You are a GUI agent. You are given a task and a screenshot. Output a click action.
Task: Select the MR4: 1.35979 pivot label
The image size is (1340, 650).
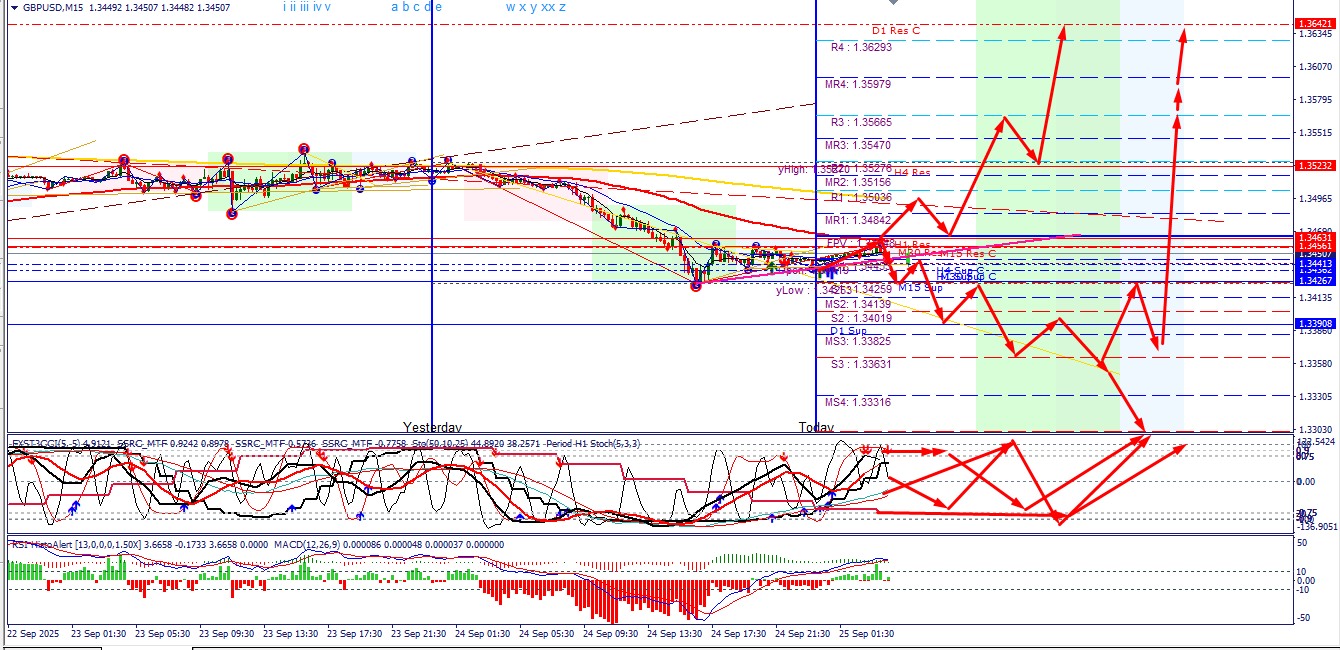click(858, 84)
